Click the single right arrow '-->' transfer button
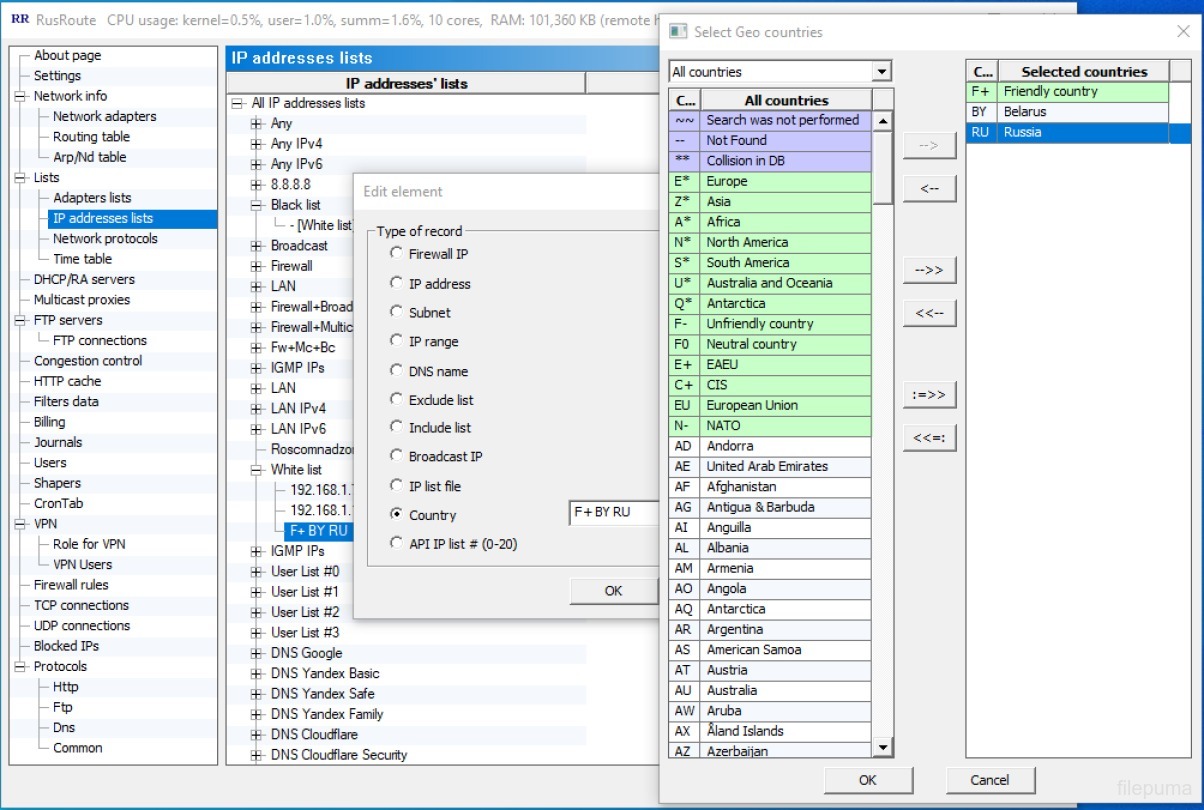This screenshot has height=810, width=1204. (929, 146)
